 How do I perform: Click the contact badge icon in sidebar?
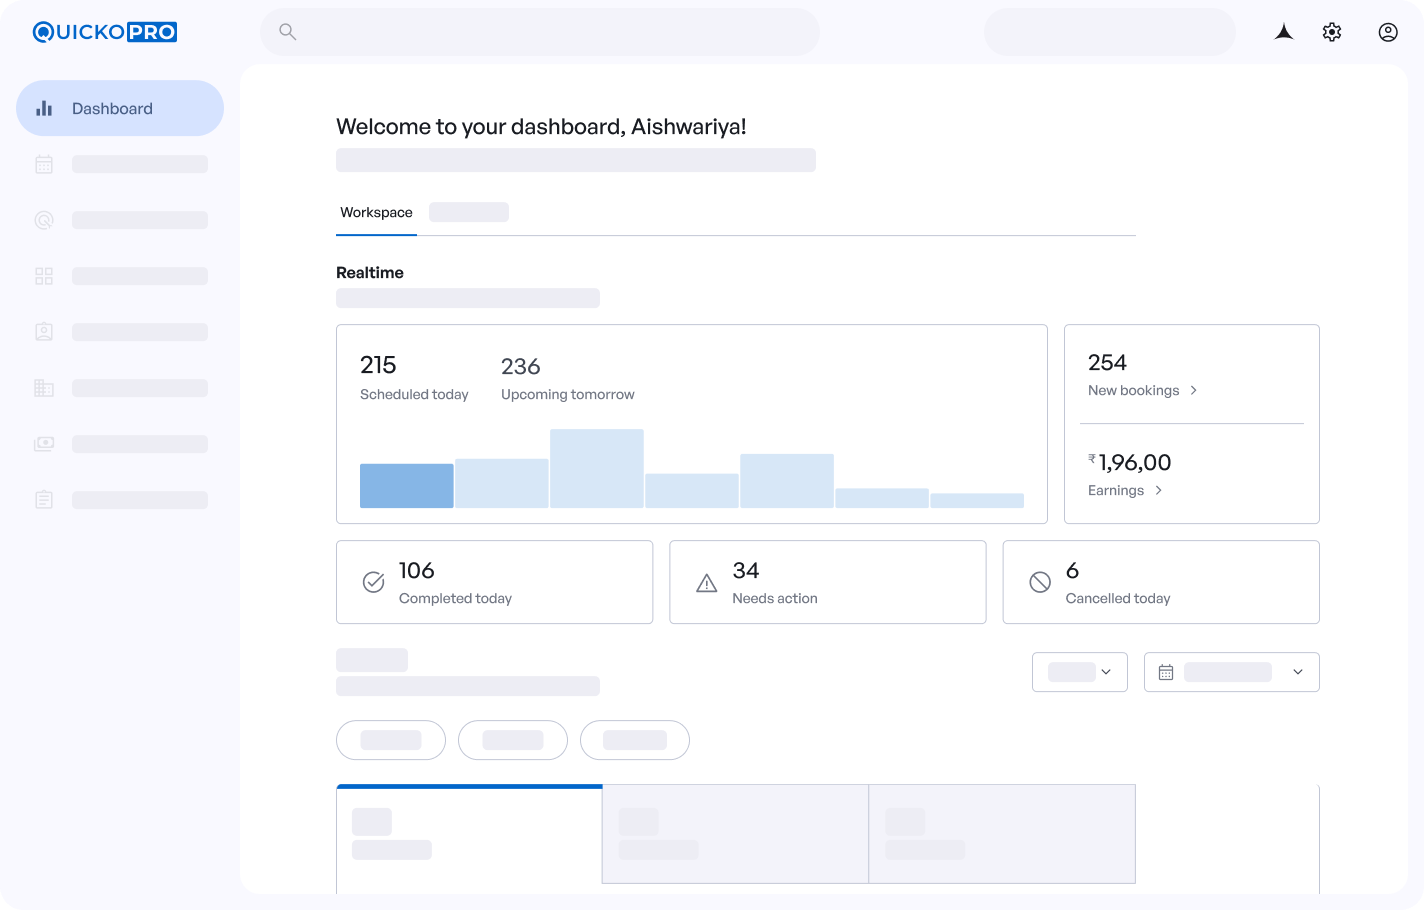(44, 332)
